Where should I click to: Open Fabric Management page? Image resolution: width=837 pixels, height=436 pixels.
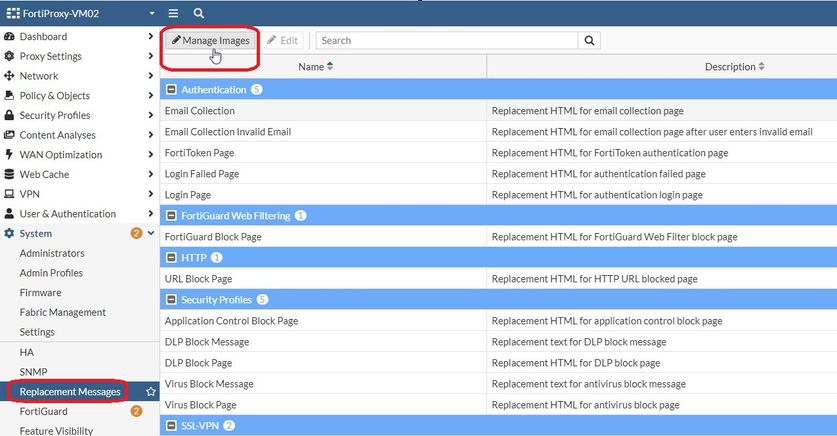(x=62, y=312)
